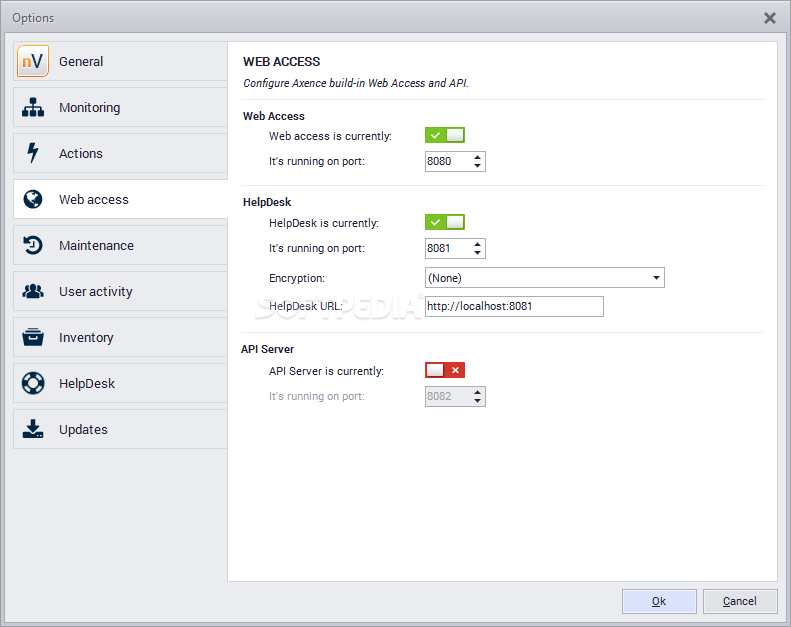Increase Web Access port with up arrow
The image size is (791, 627).
477,157
